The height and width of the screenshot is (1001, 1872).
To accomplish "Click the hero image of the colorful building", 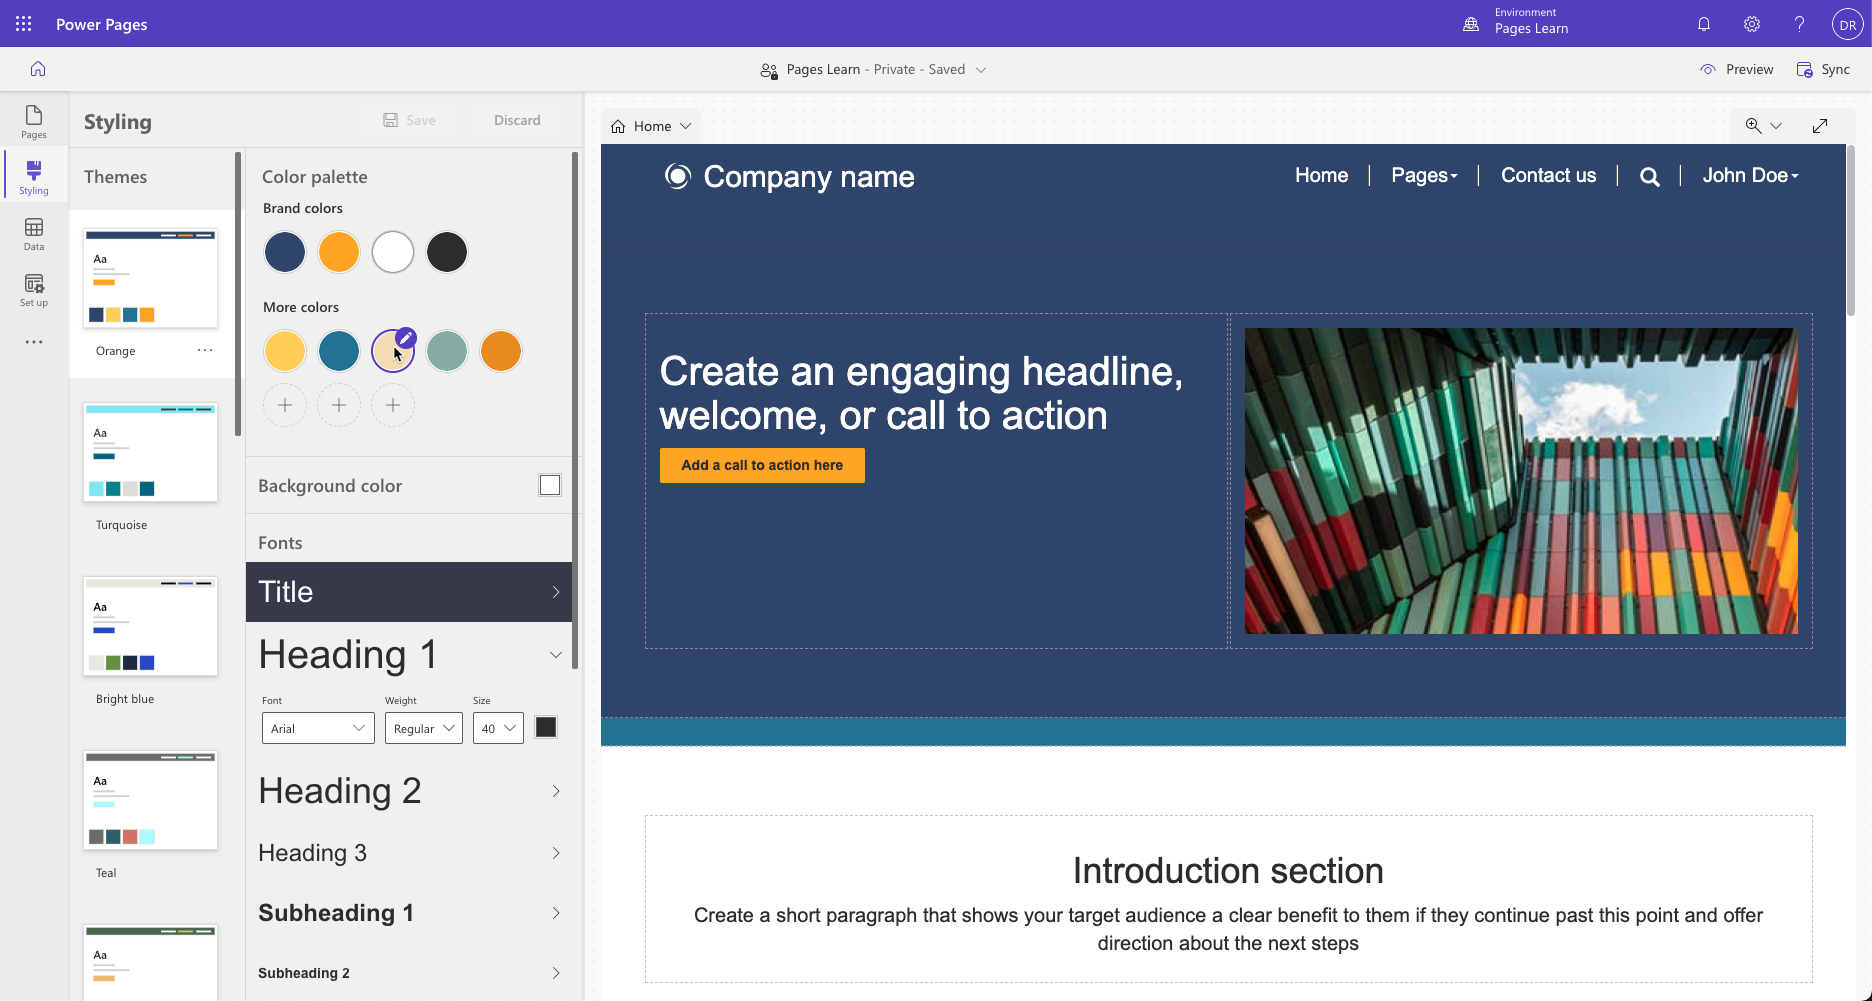I will (1521, 481).
